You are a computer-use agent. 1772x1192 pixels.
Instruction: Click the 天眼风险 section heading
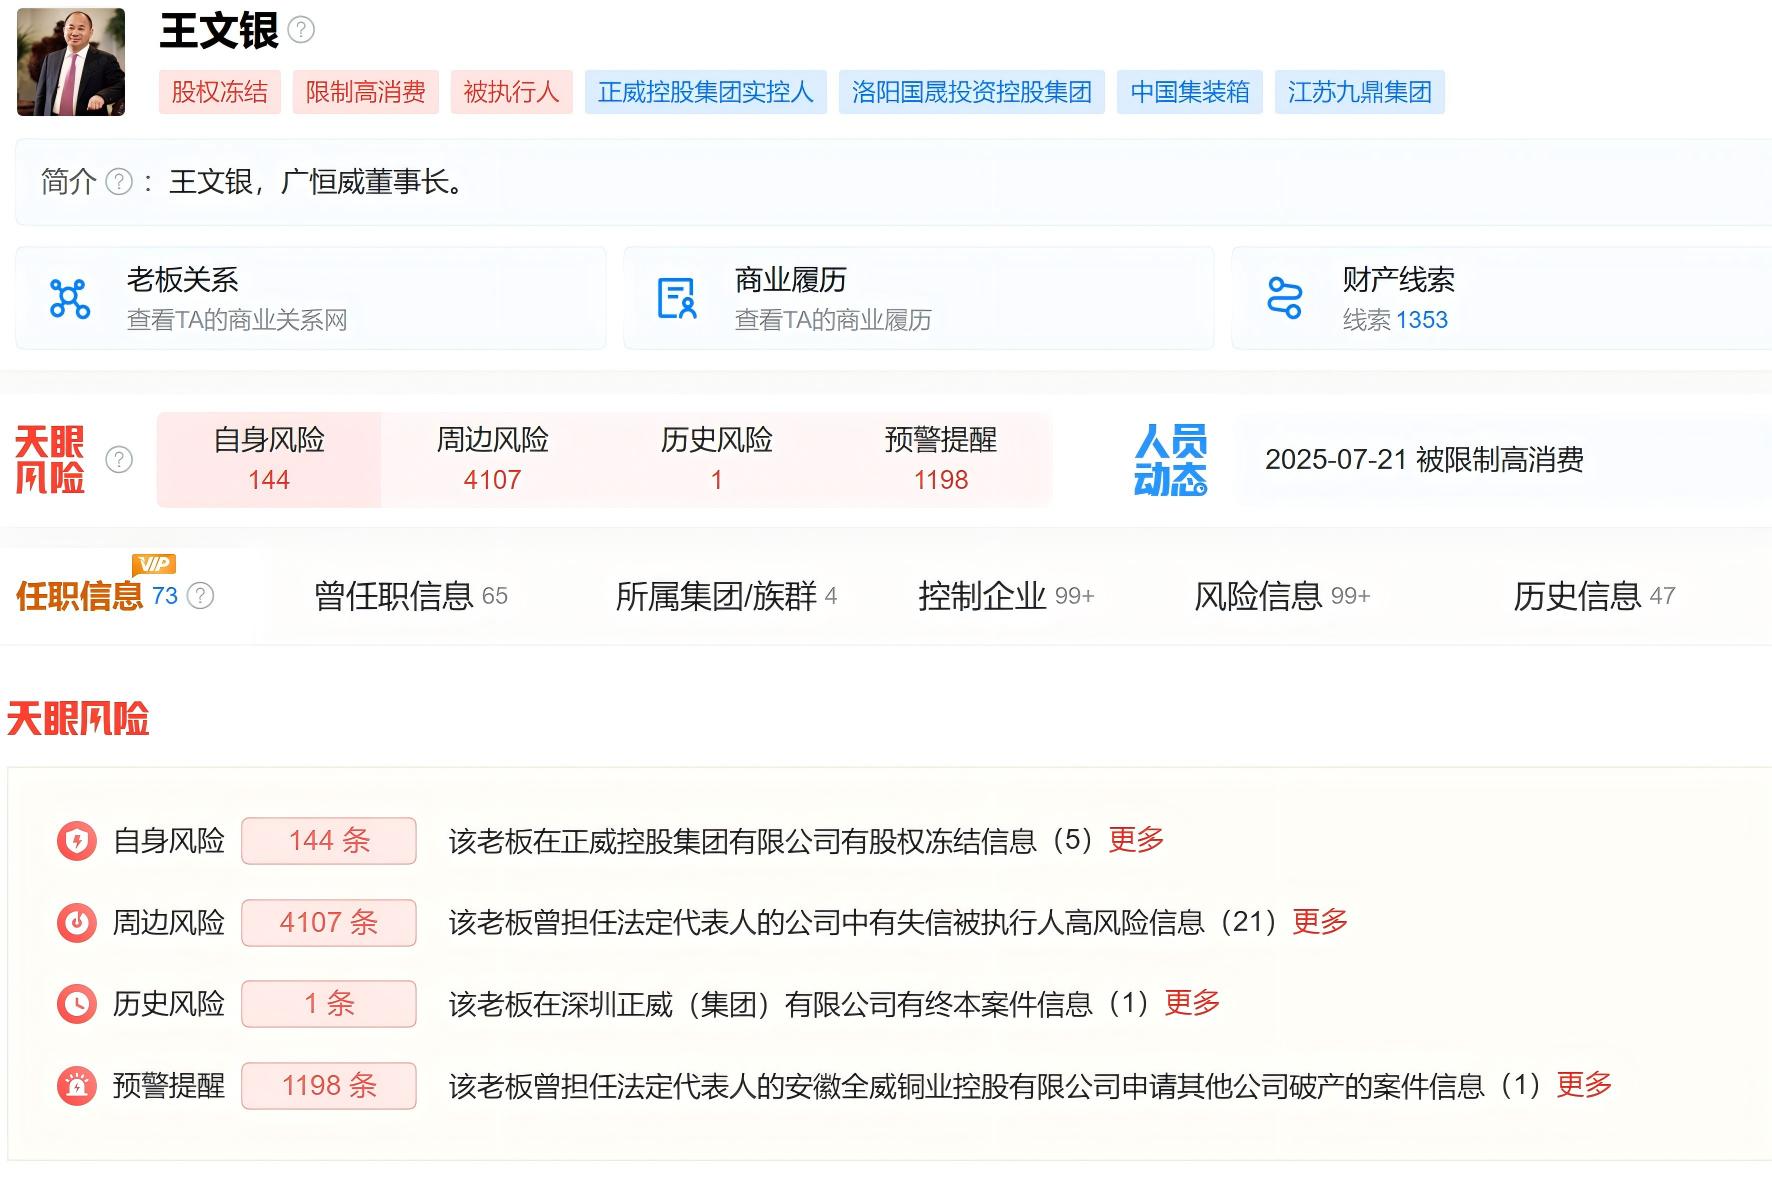(78, 719)
